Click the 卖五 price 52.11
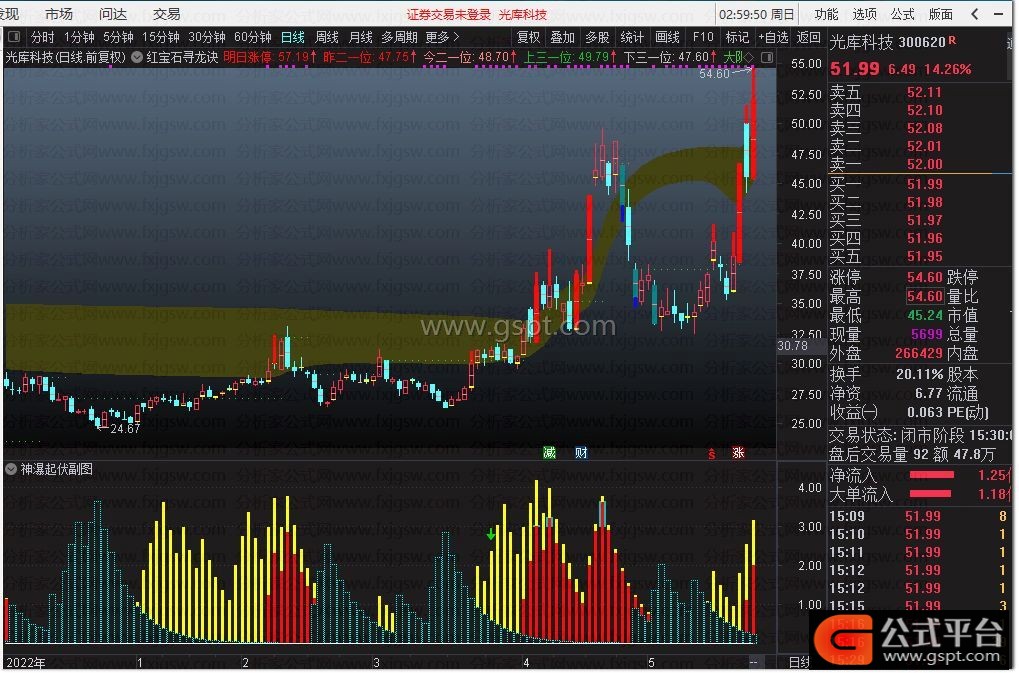Image resolution: width=1019 pixels, height=673 pixels. 924,92
